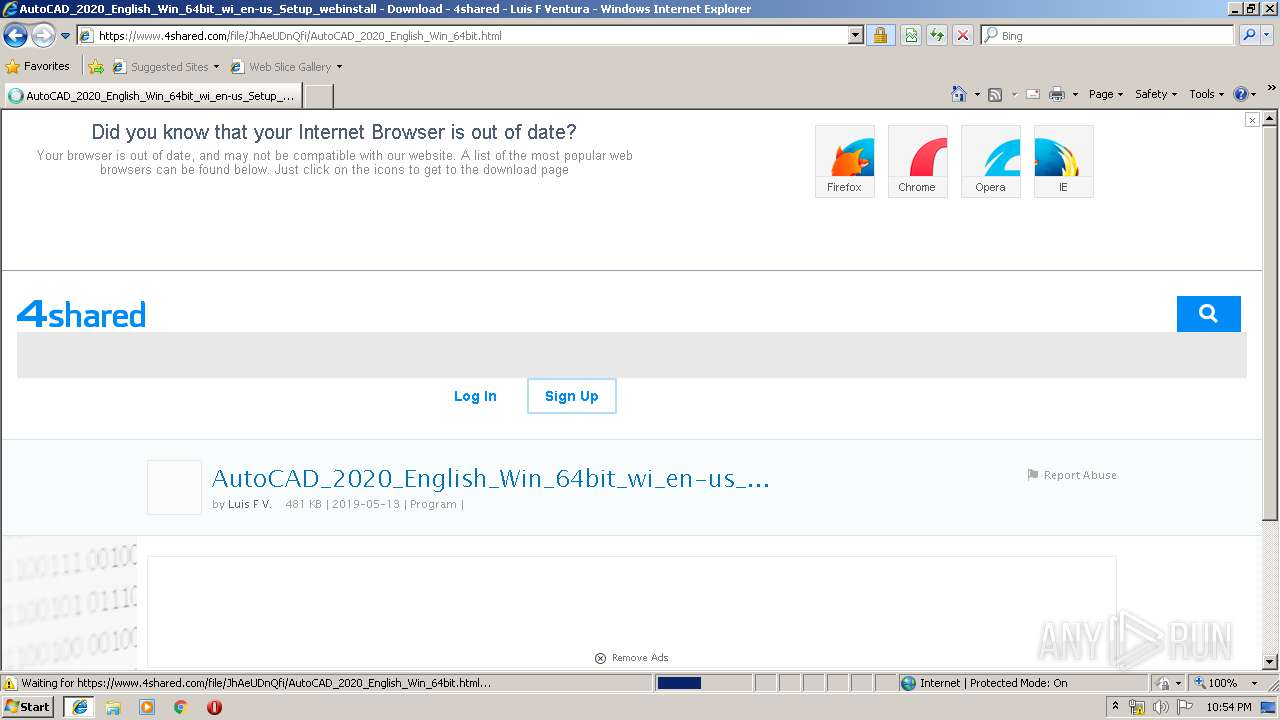Screen dimensions: 1280x720
Task: Show more command bar items chevron
Action: [1272, 89]
